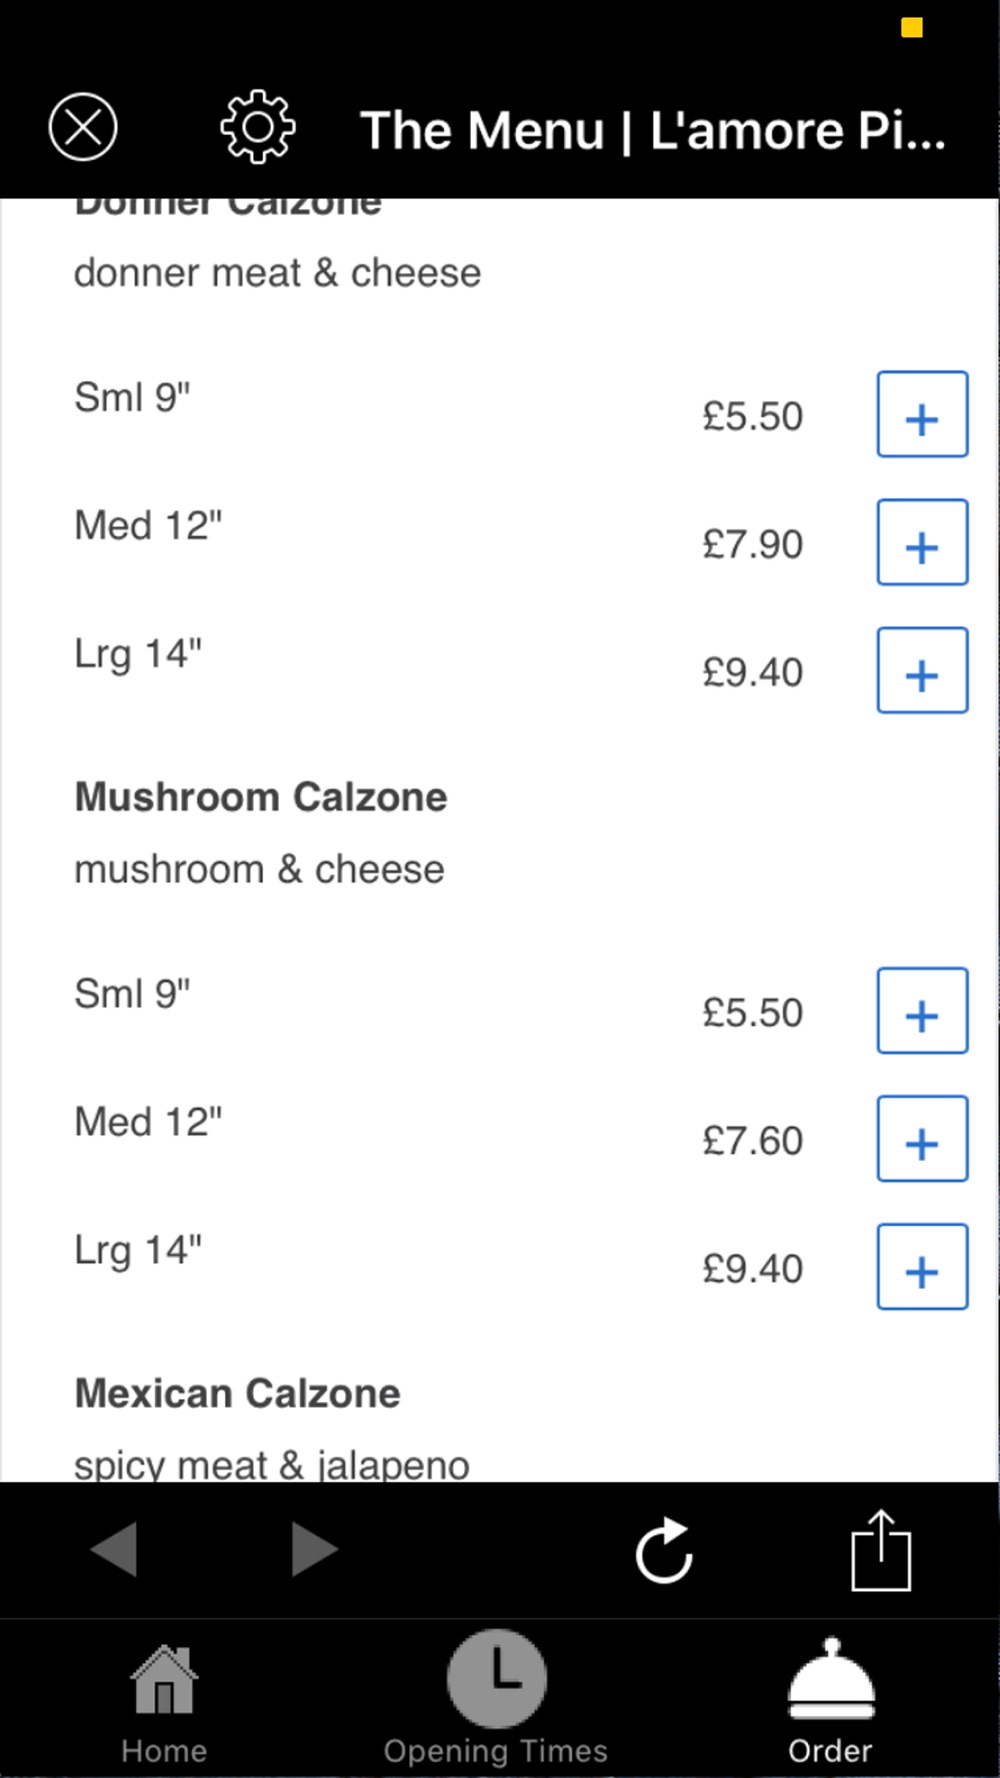The width and height of the screenshot is (1000, 1778).
Task: Add Medium 12" Mushroom Calzone at £7.60
Action: (922, 1139)
